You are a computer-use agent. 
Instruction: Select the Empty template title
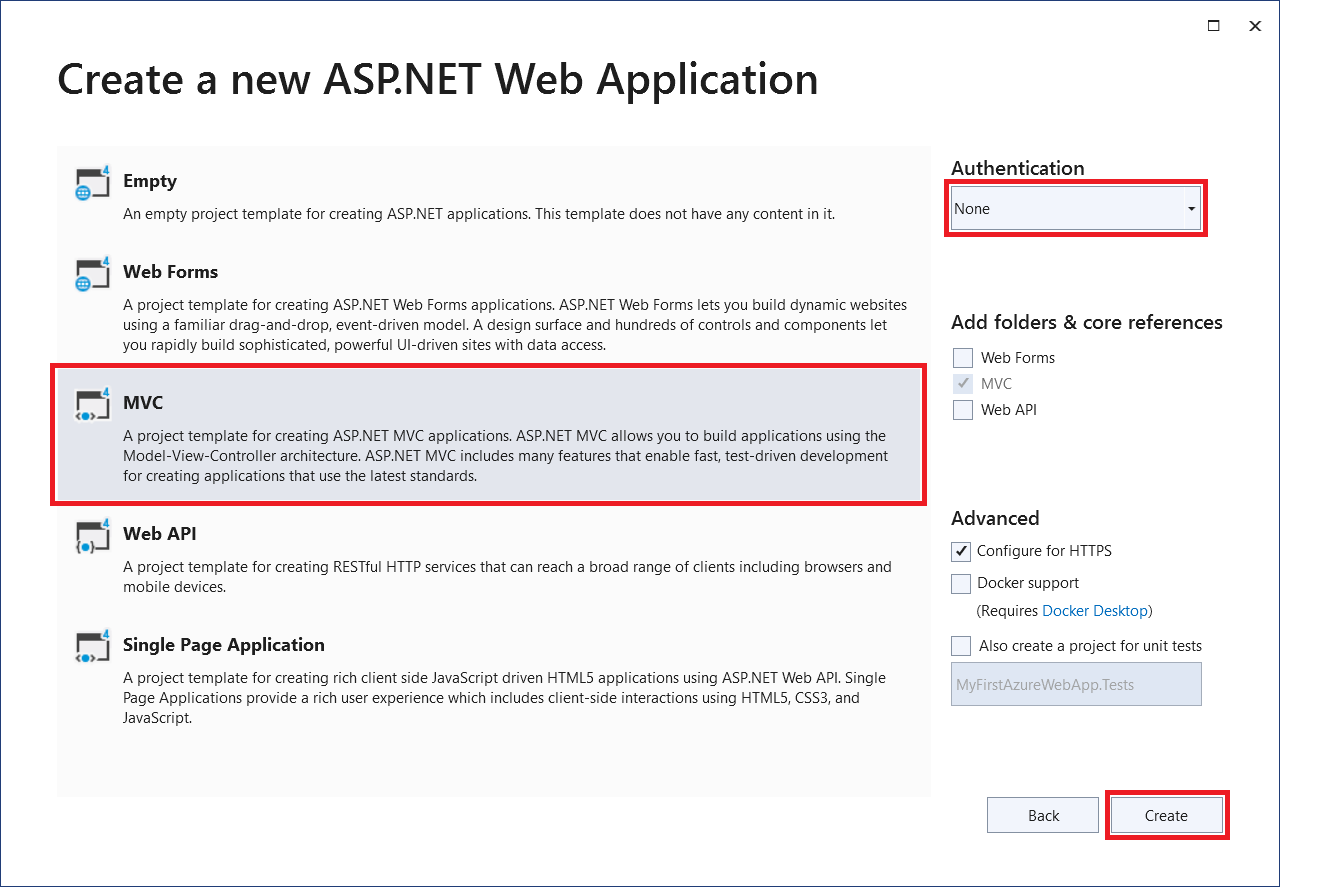click(150, 181)
